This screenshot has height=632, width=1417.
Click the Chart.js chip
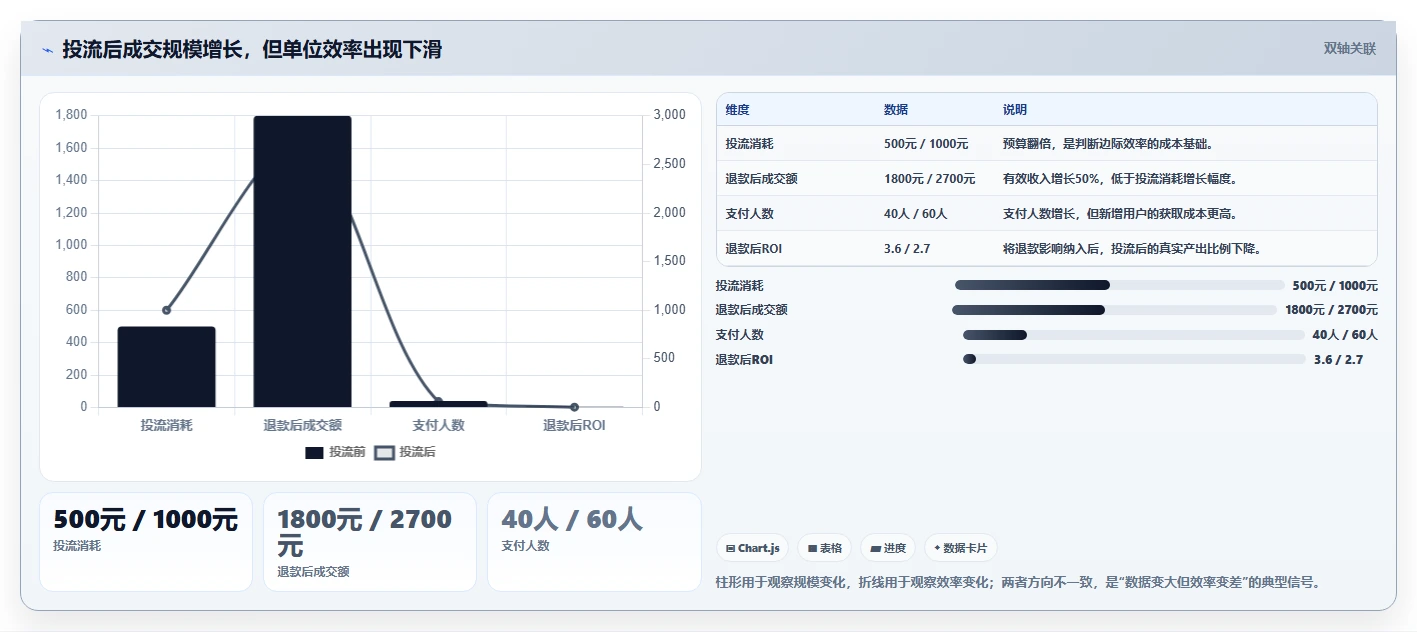(752, 548)
